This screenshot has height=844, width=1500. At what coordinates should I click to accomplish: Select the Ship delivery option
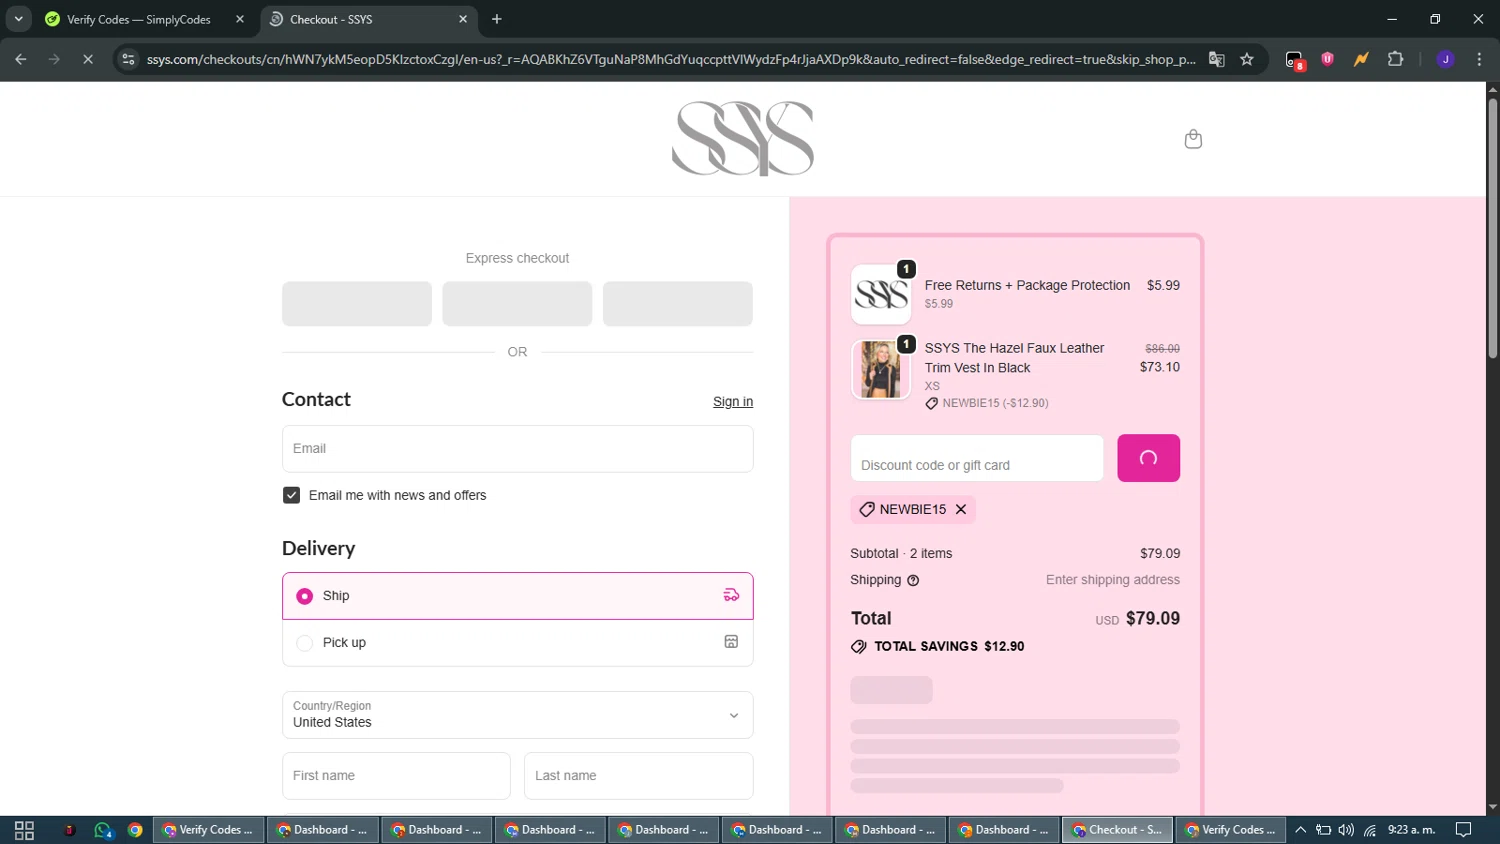(x=517, y=596)
